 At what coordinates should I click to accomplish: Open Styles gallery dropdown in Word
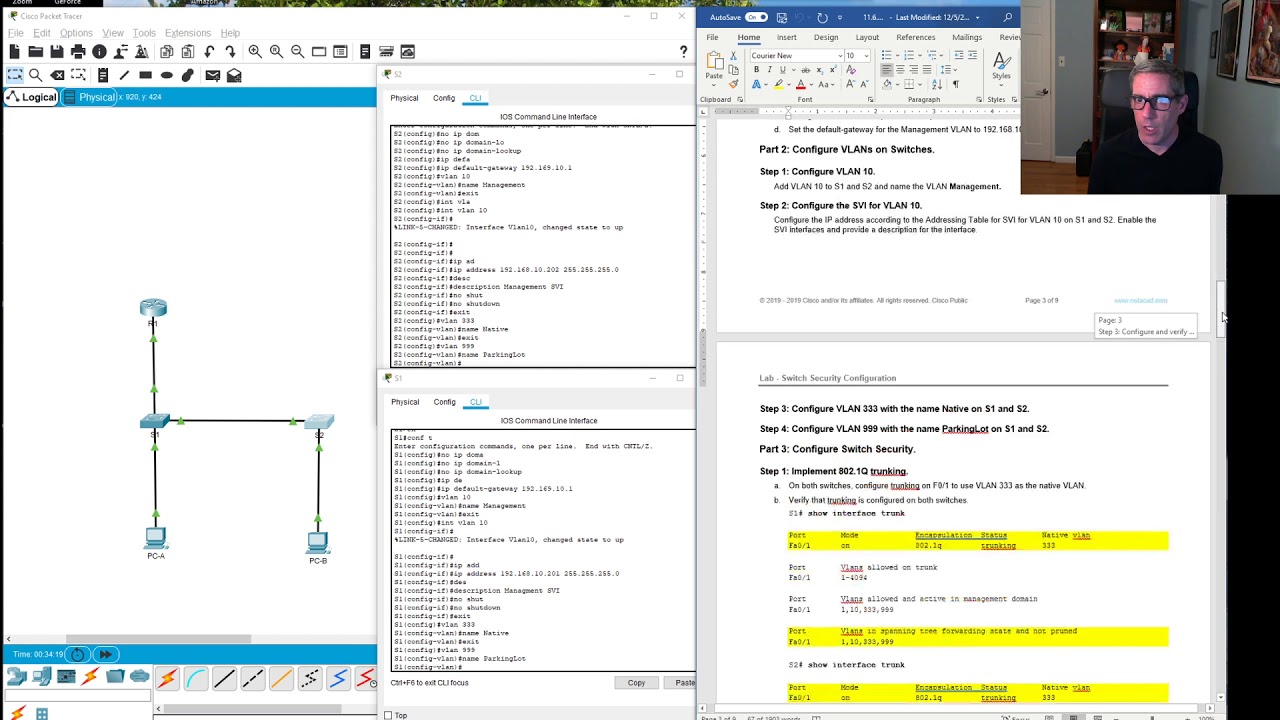point(1001,85)
